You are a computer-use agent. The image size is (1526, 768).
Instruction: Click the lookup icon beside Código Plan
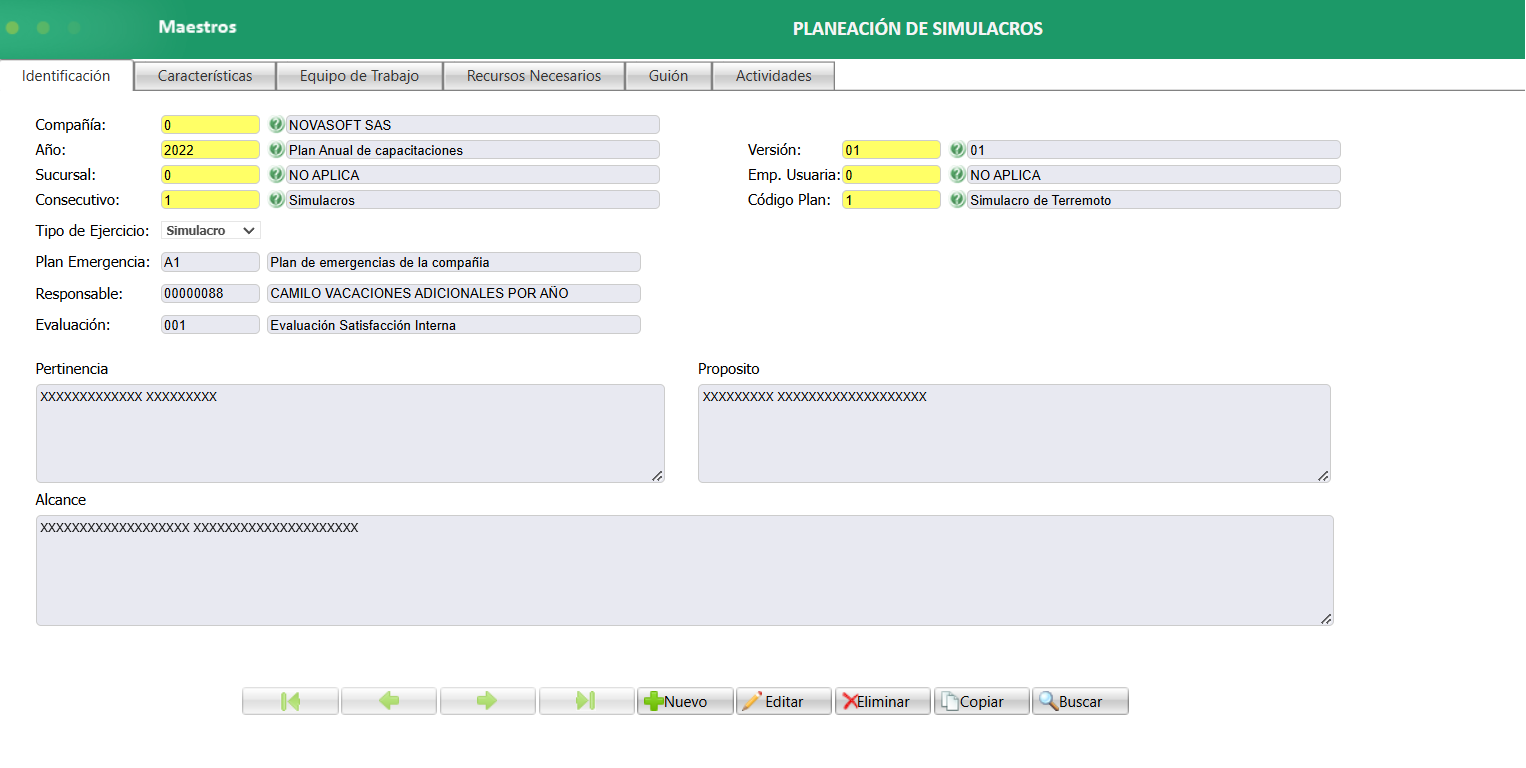coord(957,199)
